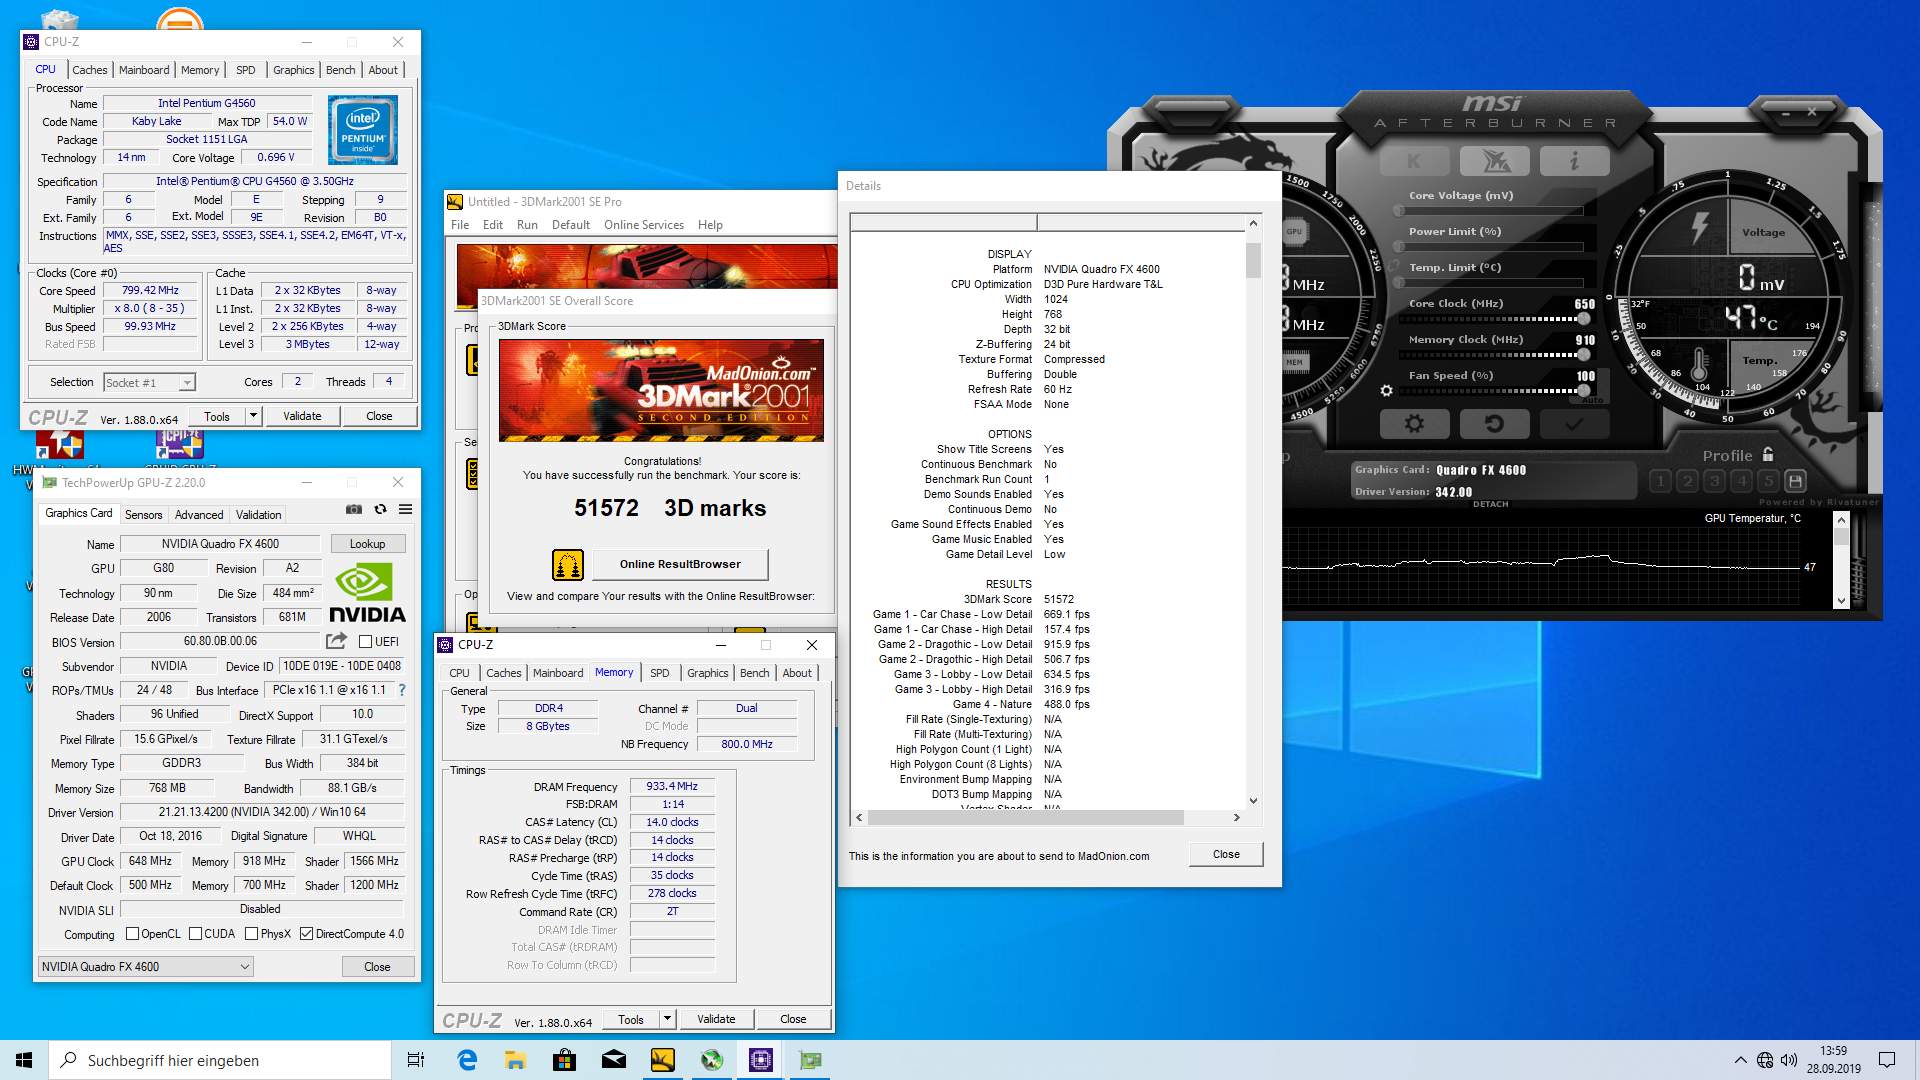
Task: Toggle the Afterburner profile lock icon
Action: 1768,454
